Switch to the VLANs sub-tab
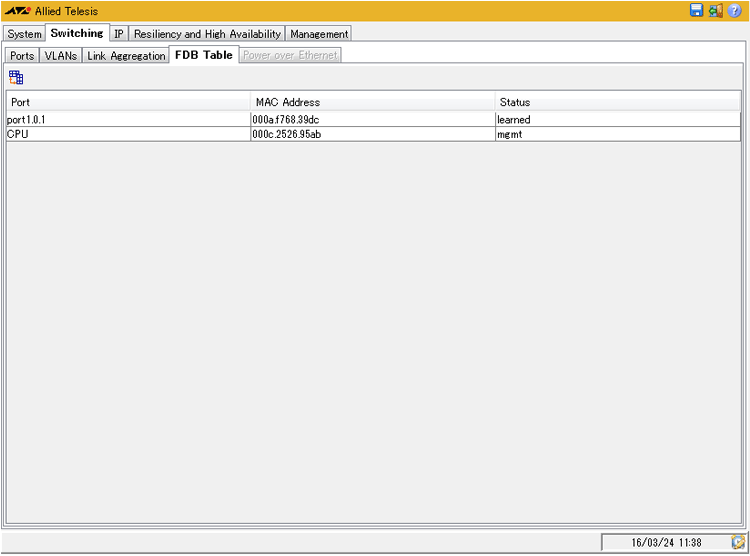Image resolution: width=750 pixels, height=556 pixels. click(x=61, y=56)
